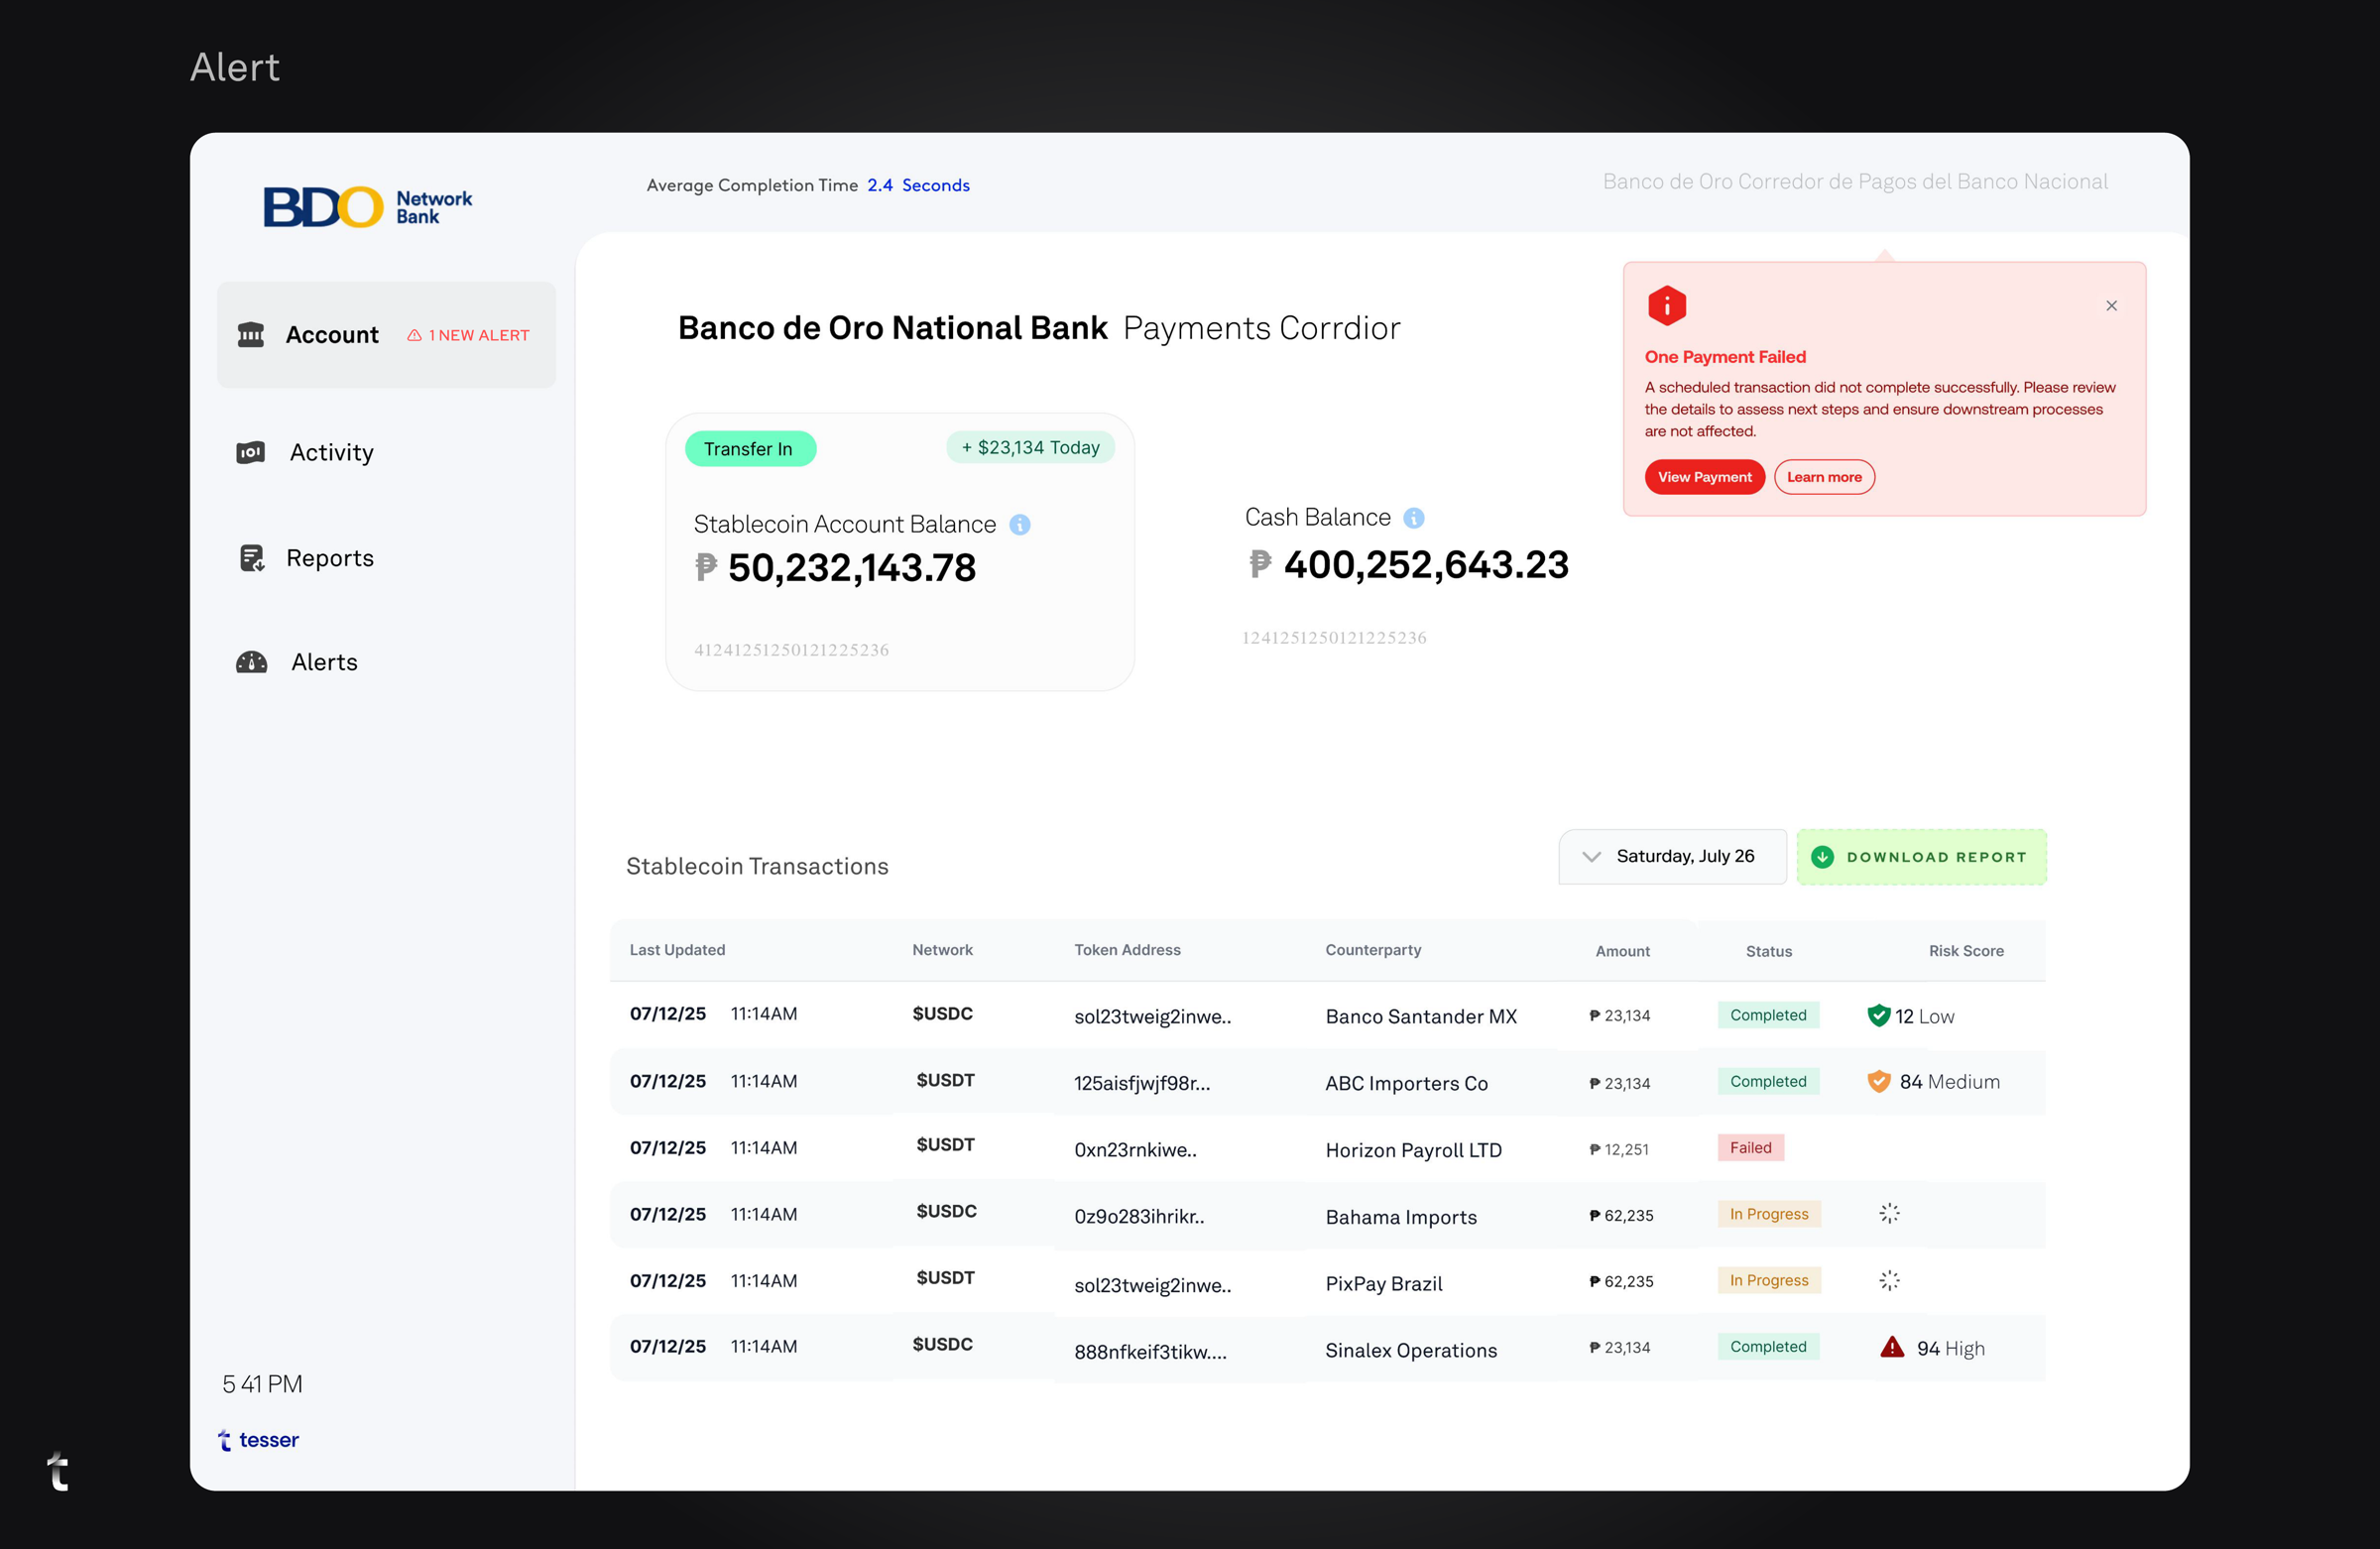The height and width of the screenshot is (1549, 2380).
Task: Click the Counterparty column header
Action: click(x=1373, y=950)
